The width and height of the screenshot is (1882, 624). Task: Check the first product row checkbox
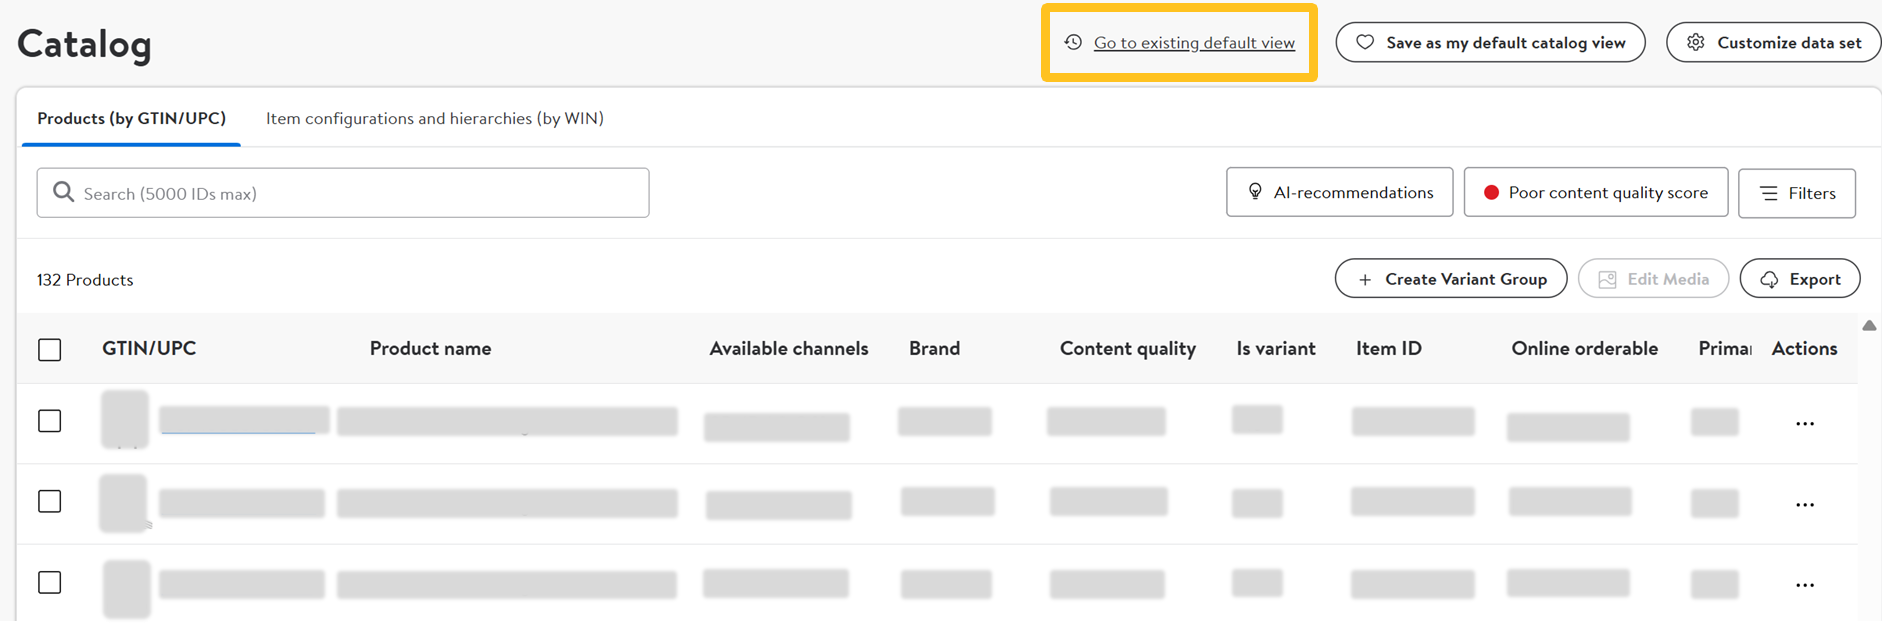[x=50, y=421]
